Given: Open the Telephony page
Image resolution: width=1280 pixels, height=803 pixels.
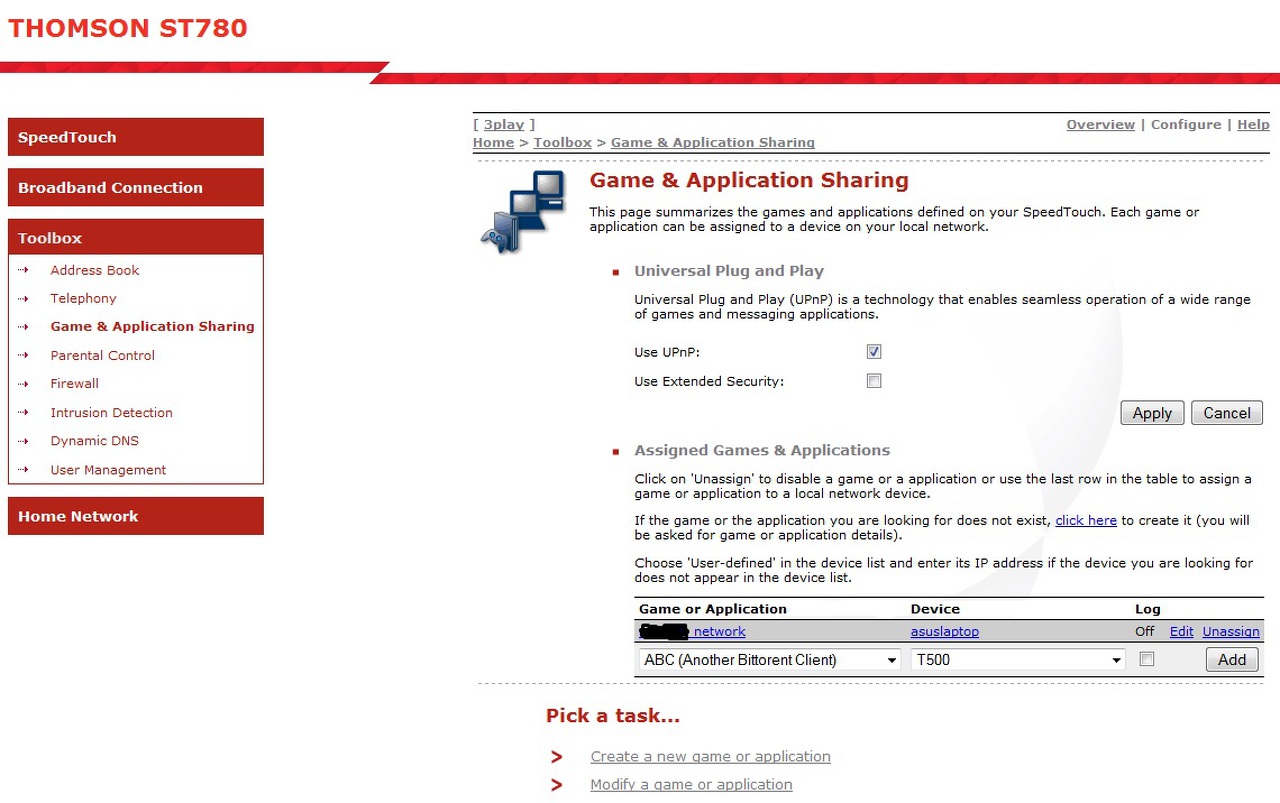Looking at the screenshot, I should point(83,298).
